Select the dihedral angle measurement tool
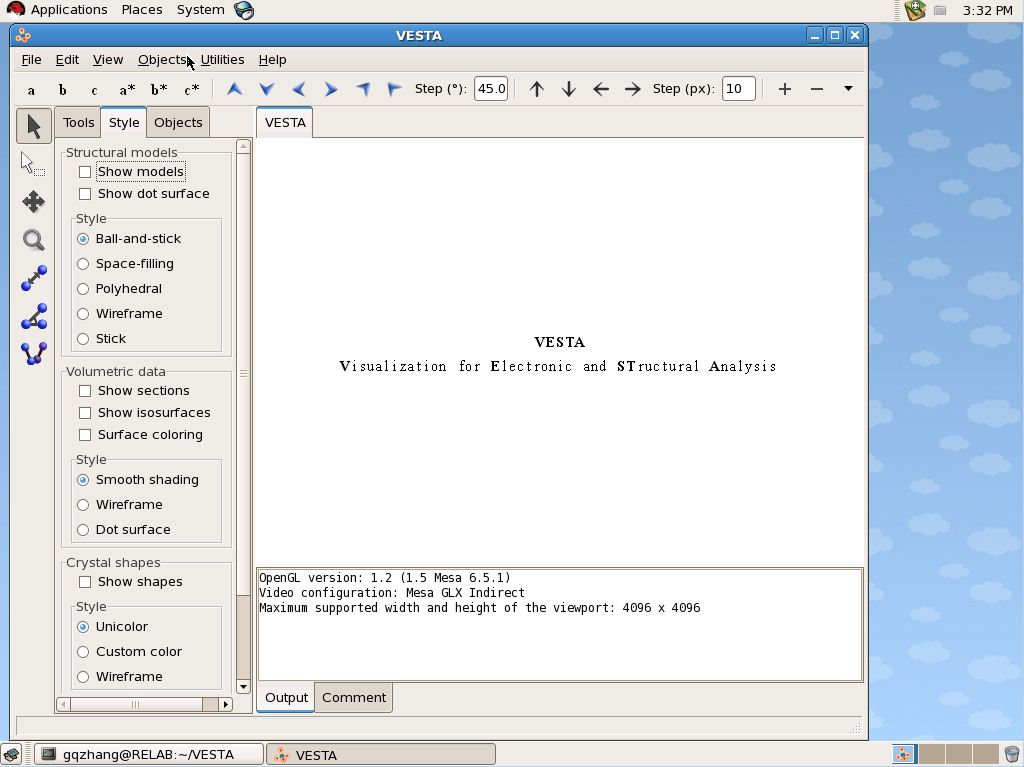This screenshot has width=1024, height=767. pyautogui.click(x=33, y=354)
